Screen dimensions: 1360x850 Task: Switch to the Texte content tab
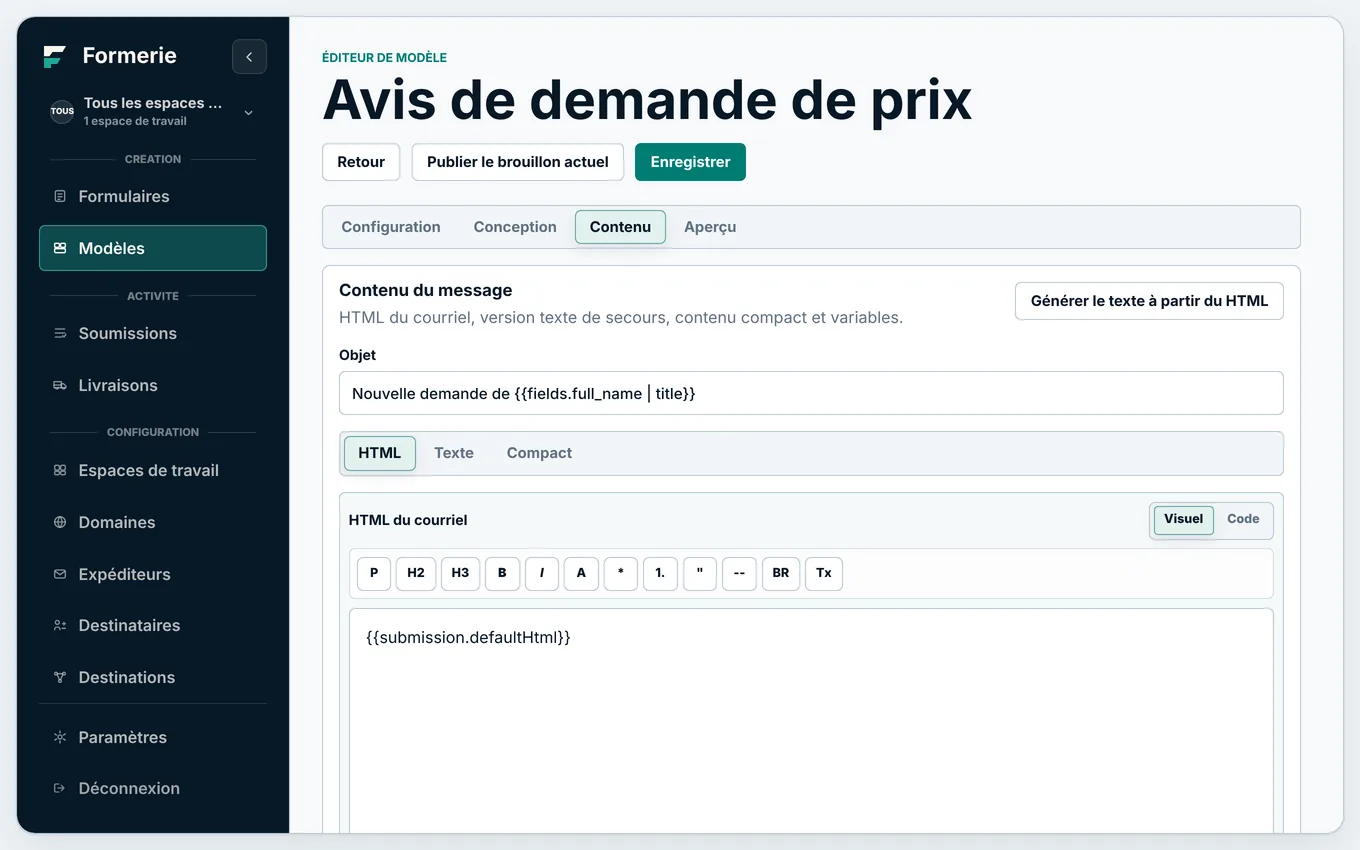(x=454, y=453)
